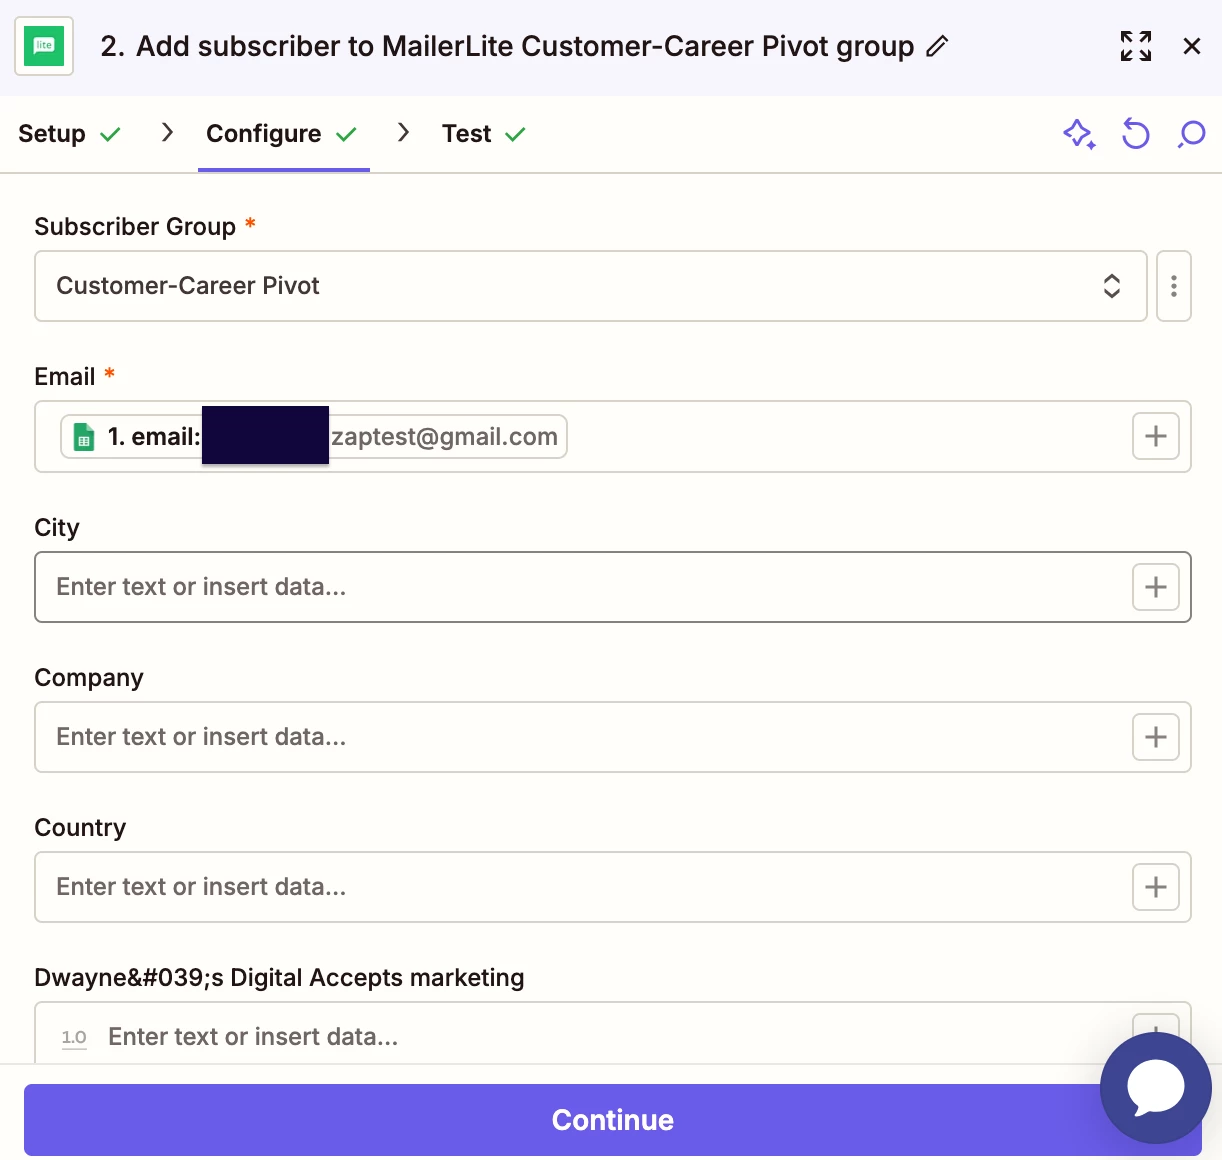This screenshot has height=1160, width=1222.
Task: Click the 'Dwayne&#039;s Digital Accepts marketing' label
Action: tap(279, 978)
